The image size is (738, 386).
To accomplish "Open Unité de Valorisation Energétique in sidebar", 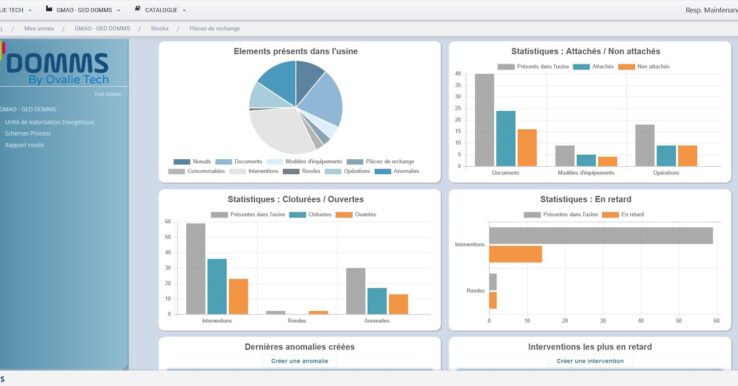I will coord(49,122).
